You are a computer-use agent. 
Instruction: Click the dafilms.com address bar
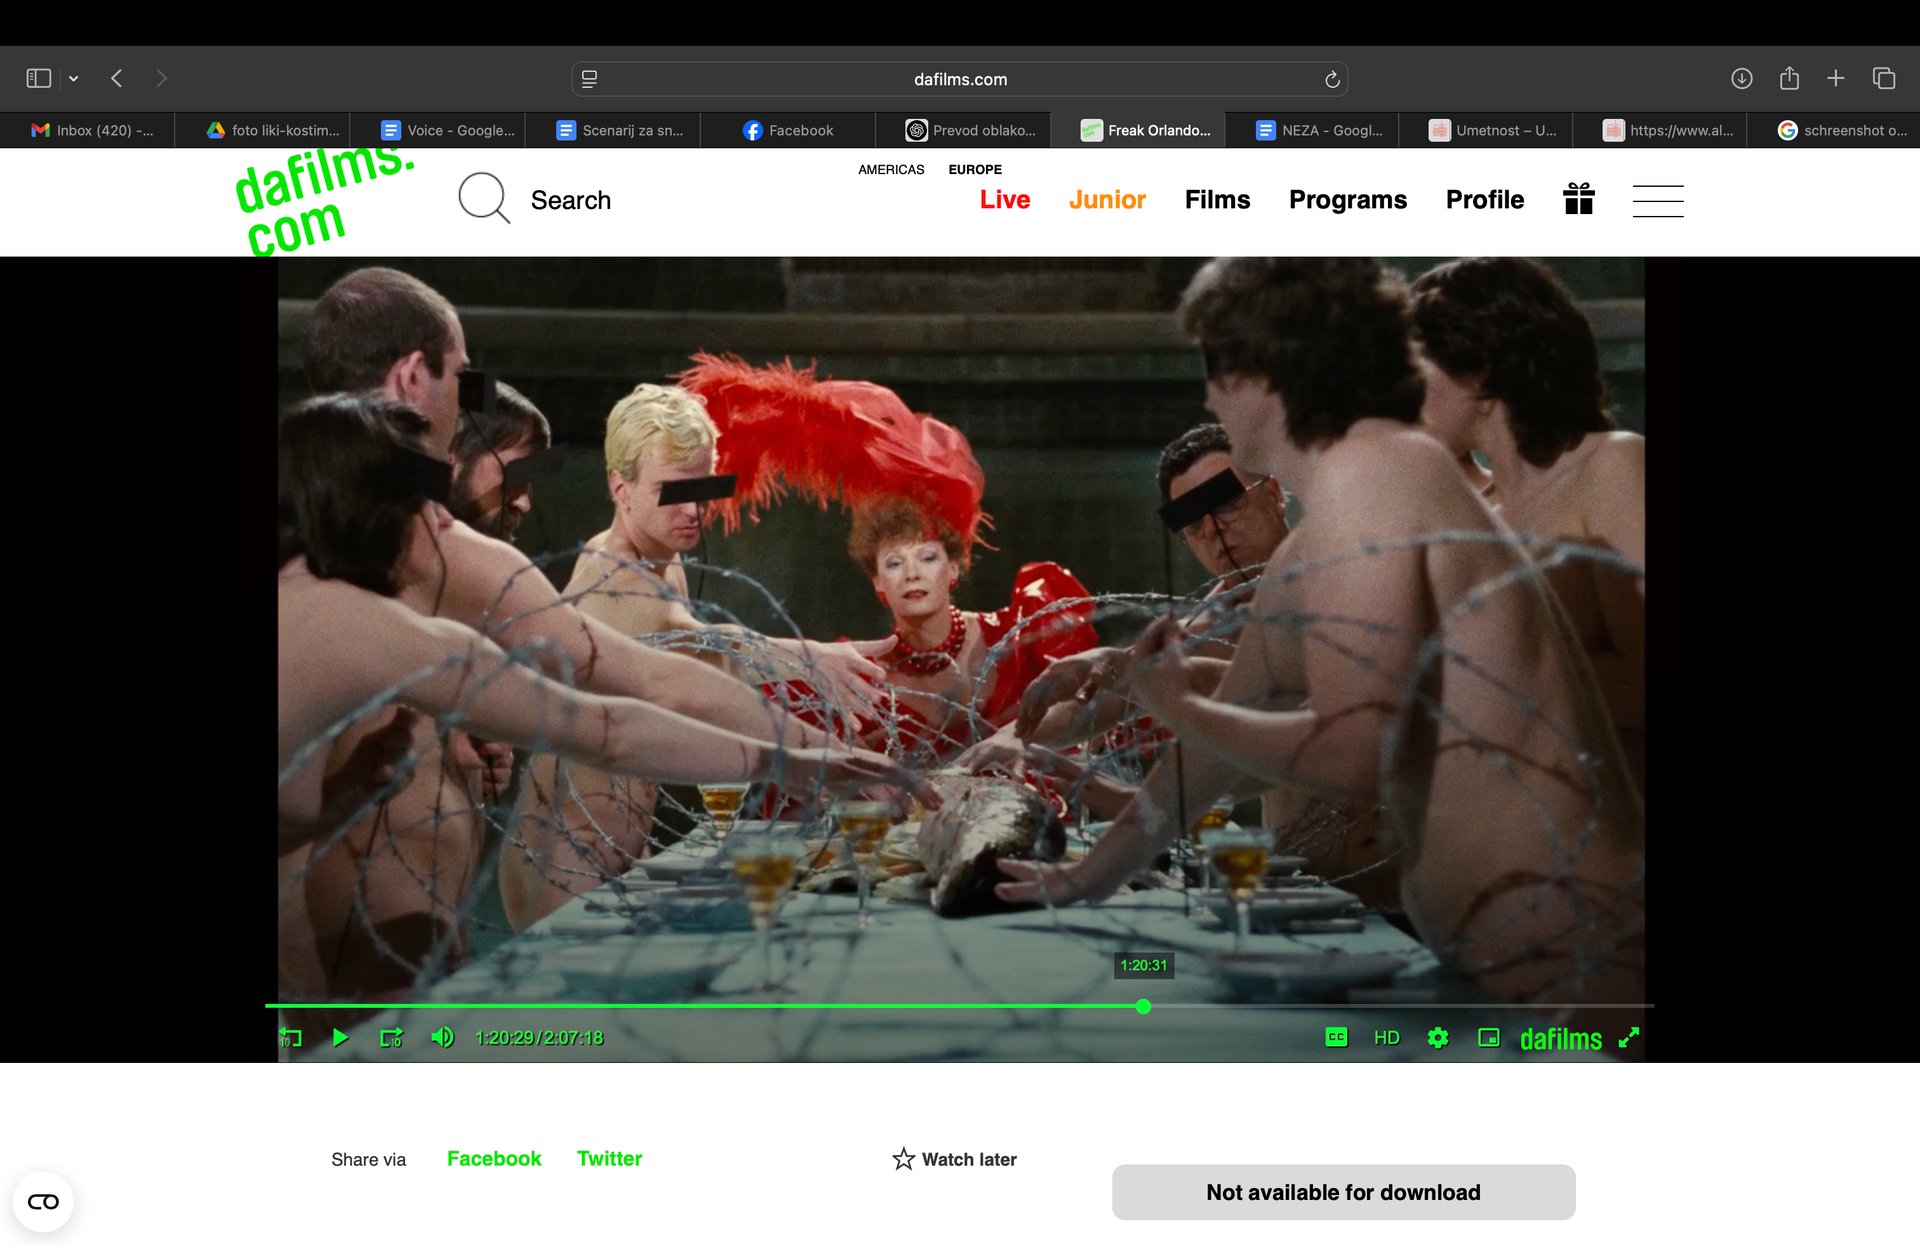[x=959, y=79]
